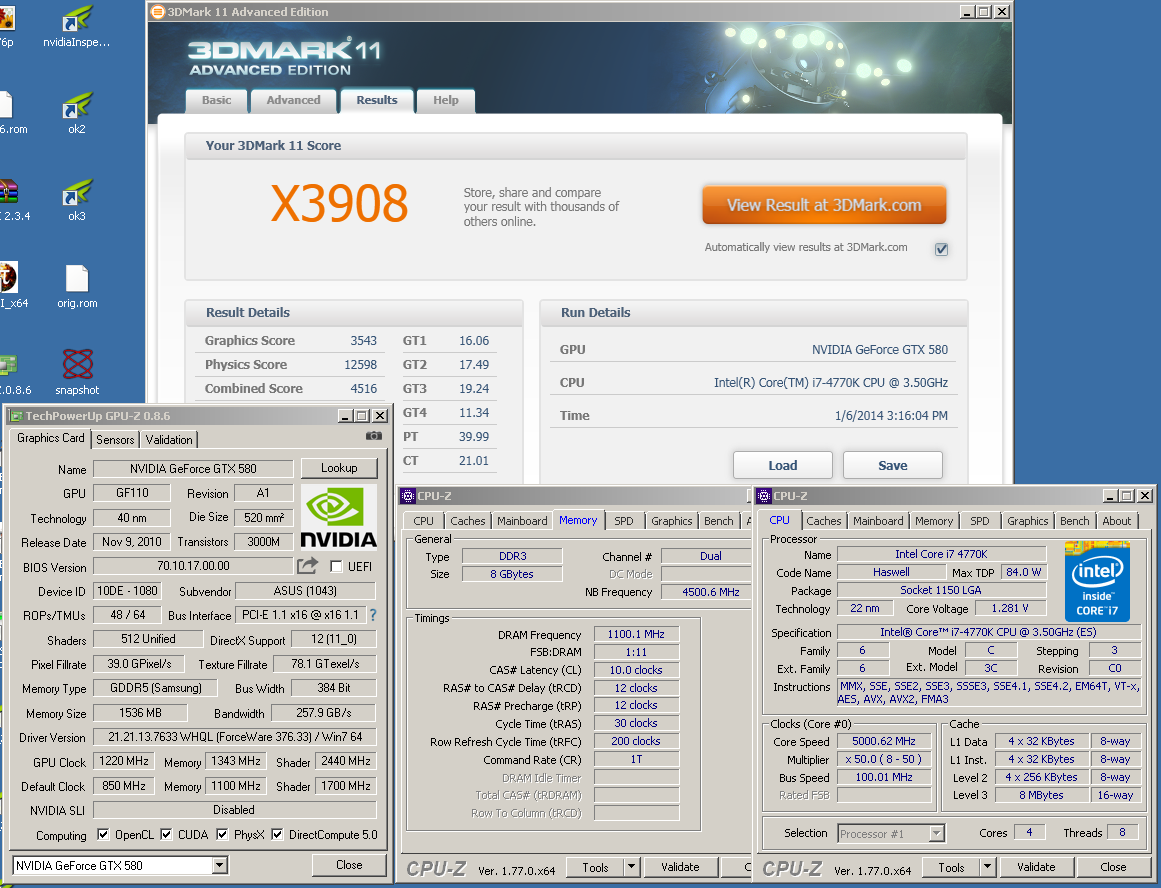
Task: Open SPD tab in right CPU-Z window
Action: coord(980,521)
